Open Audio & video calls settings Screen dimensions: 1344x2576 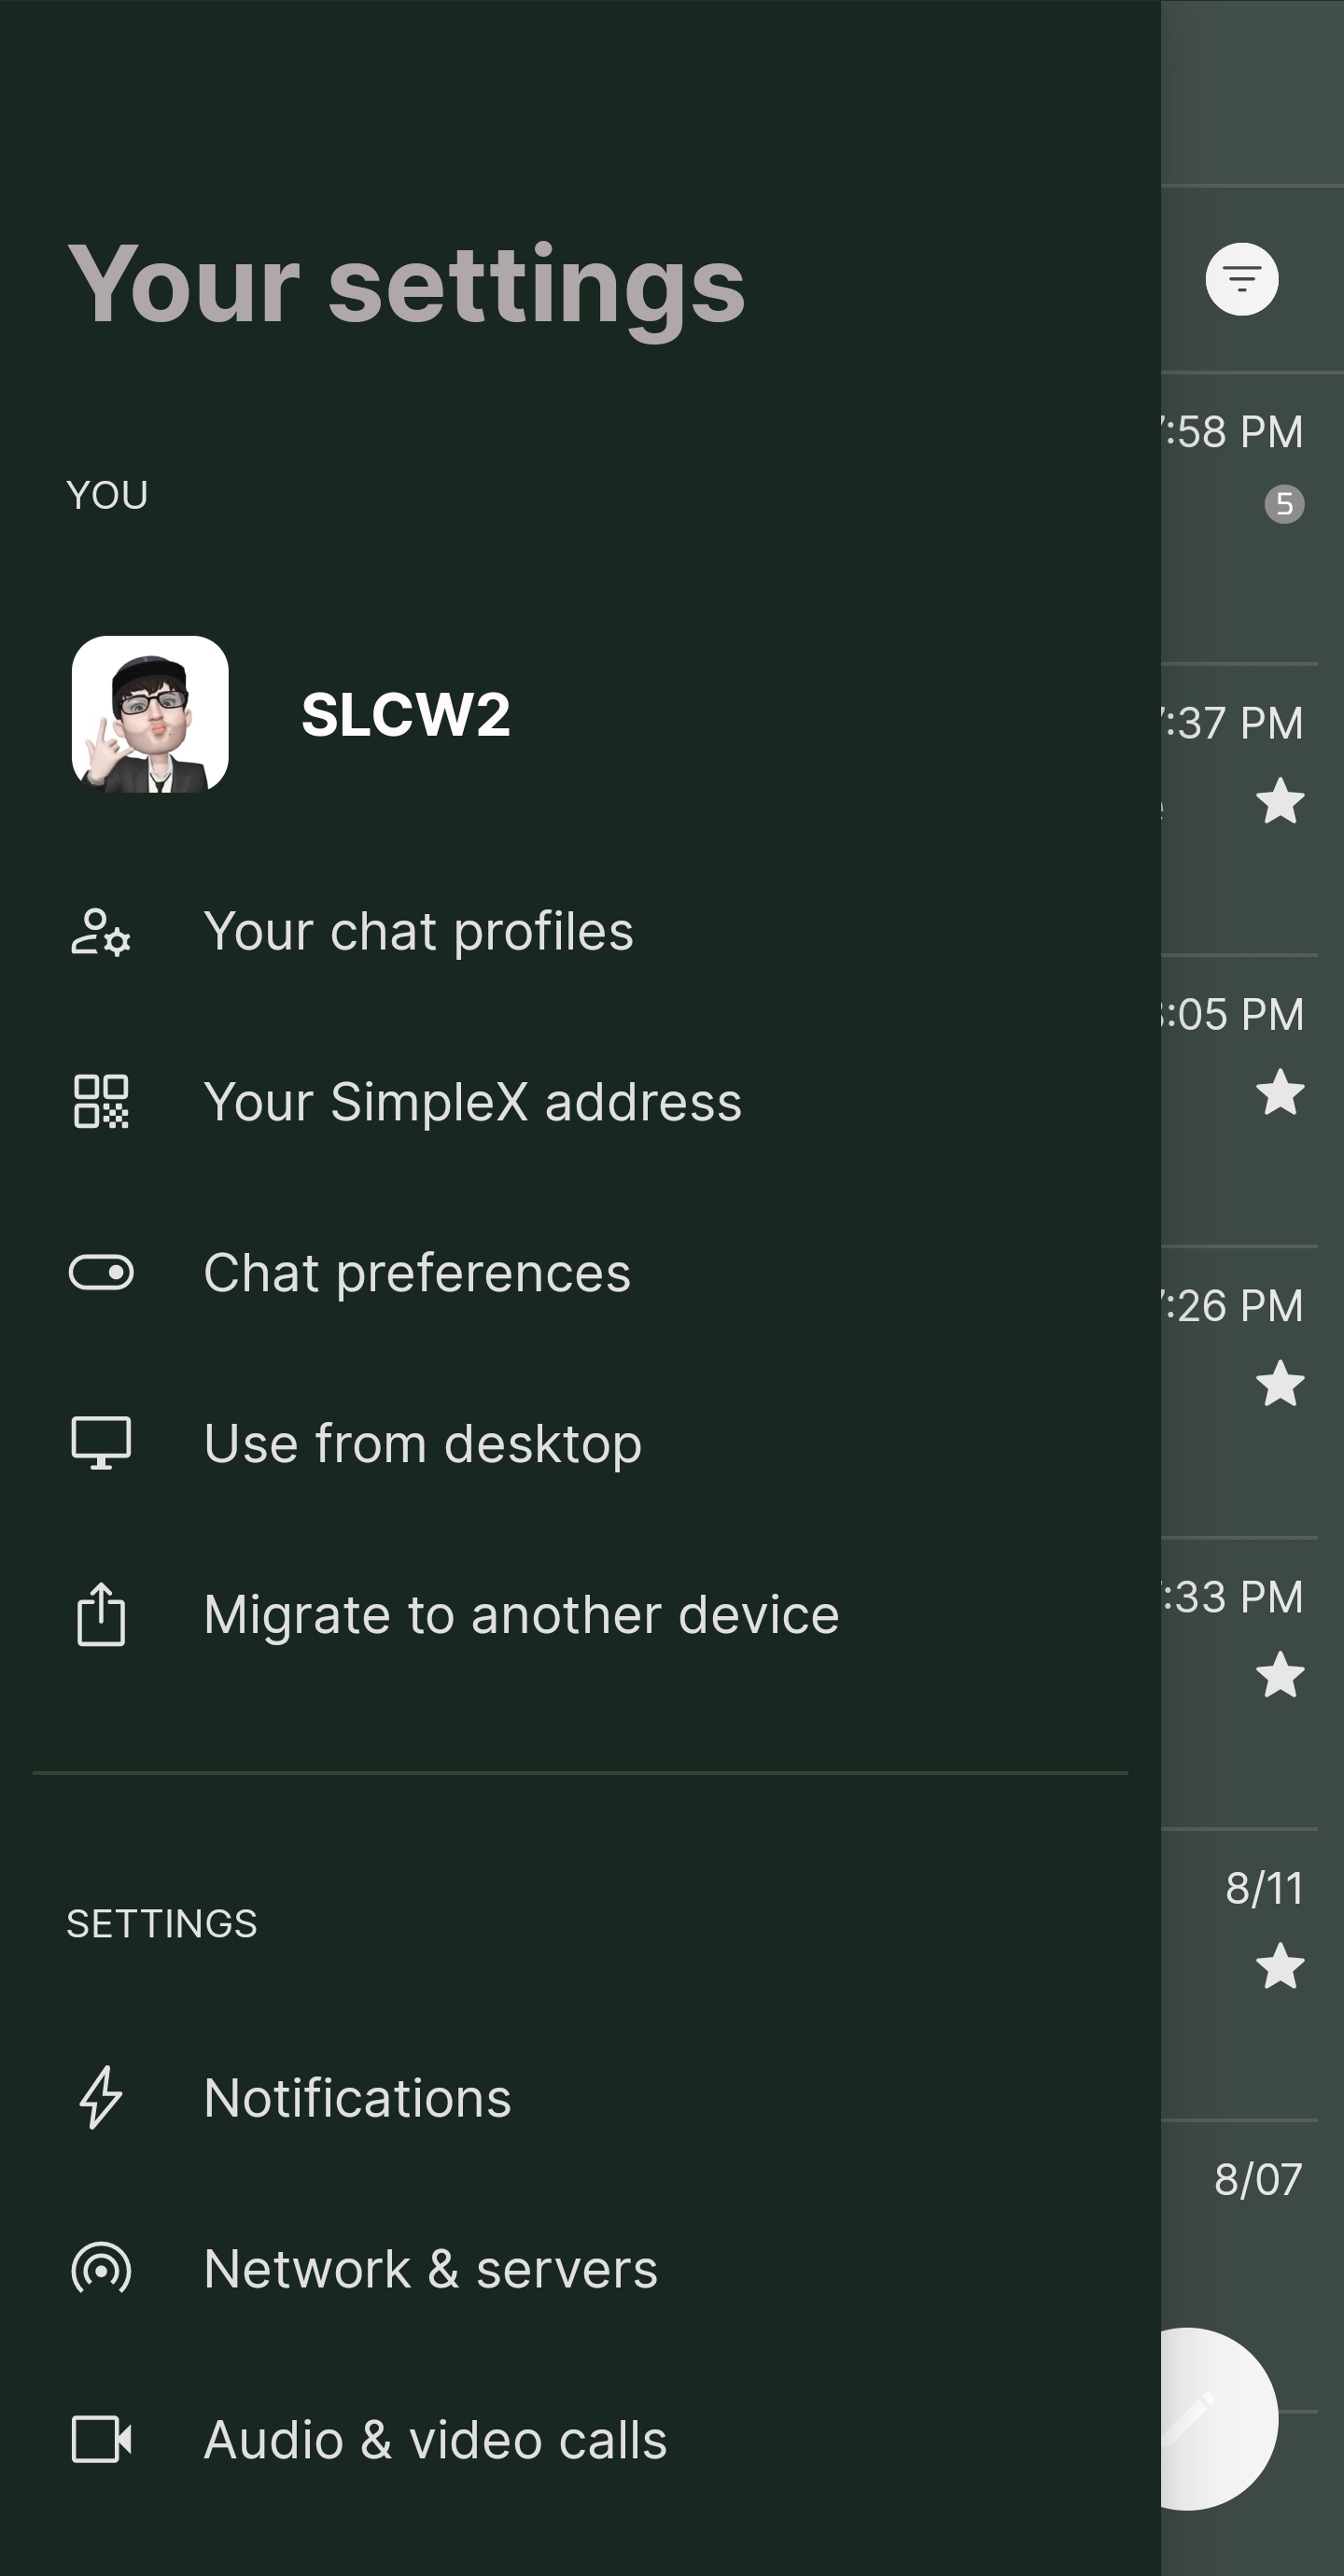pyautogui.click(x=435, y=2440)
